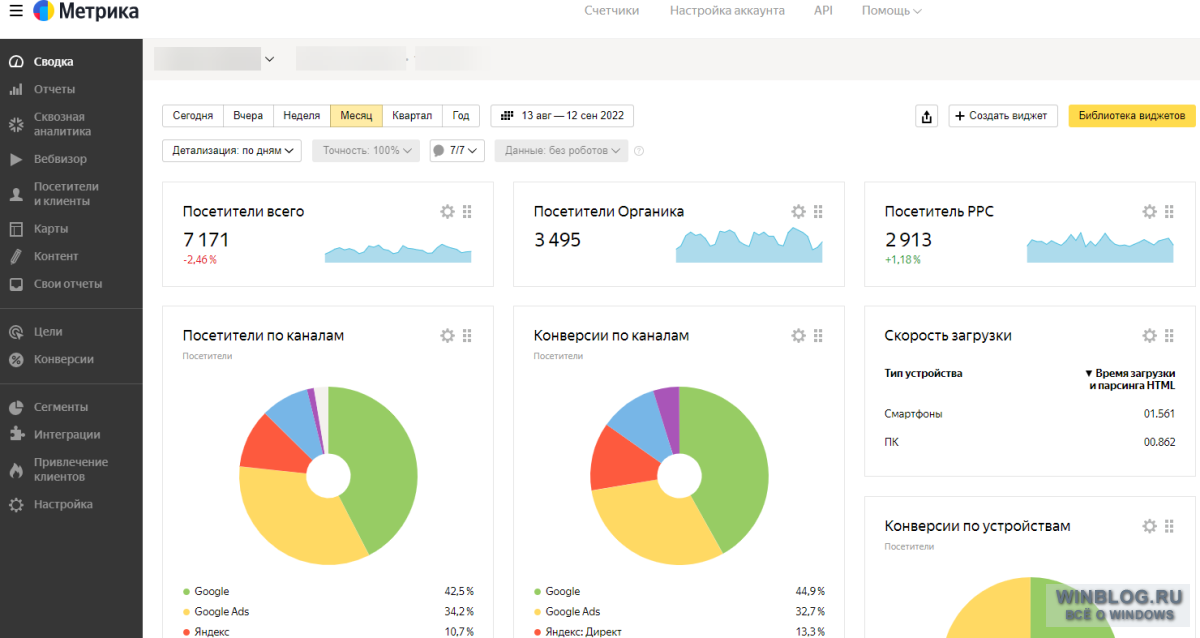
Task: Click the Интеграции puzzle icon
Action: (x=16, y=435)
